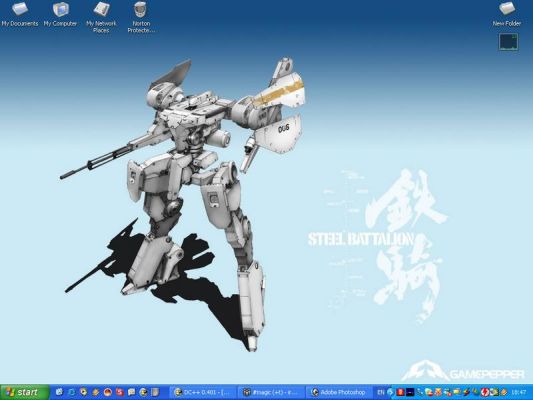The image size is (533, 400).
Task: Click the Windows start button
Action: click(x=25, y=392)
